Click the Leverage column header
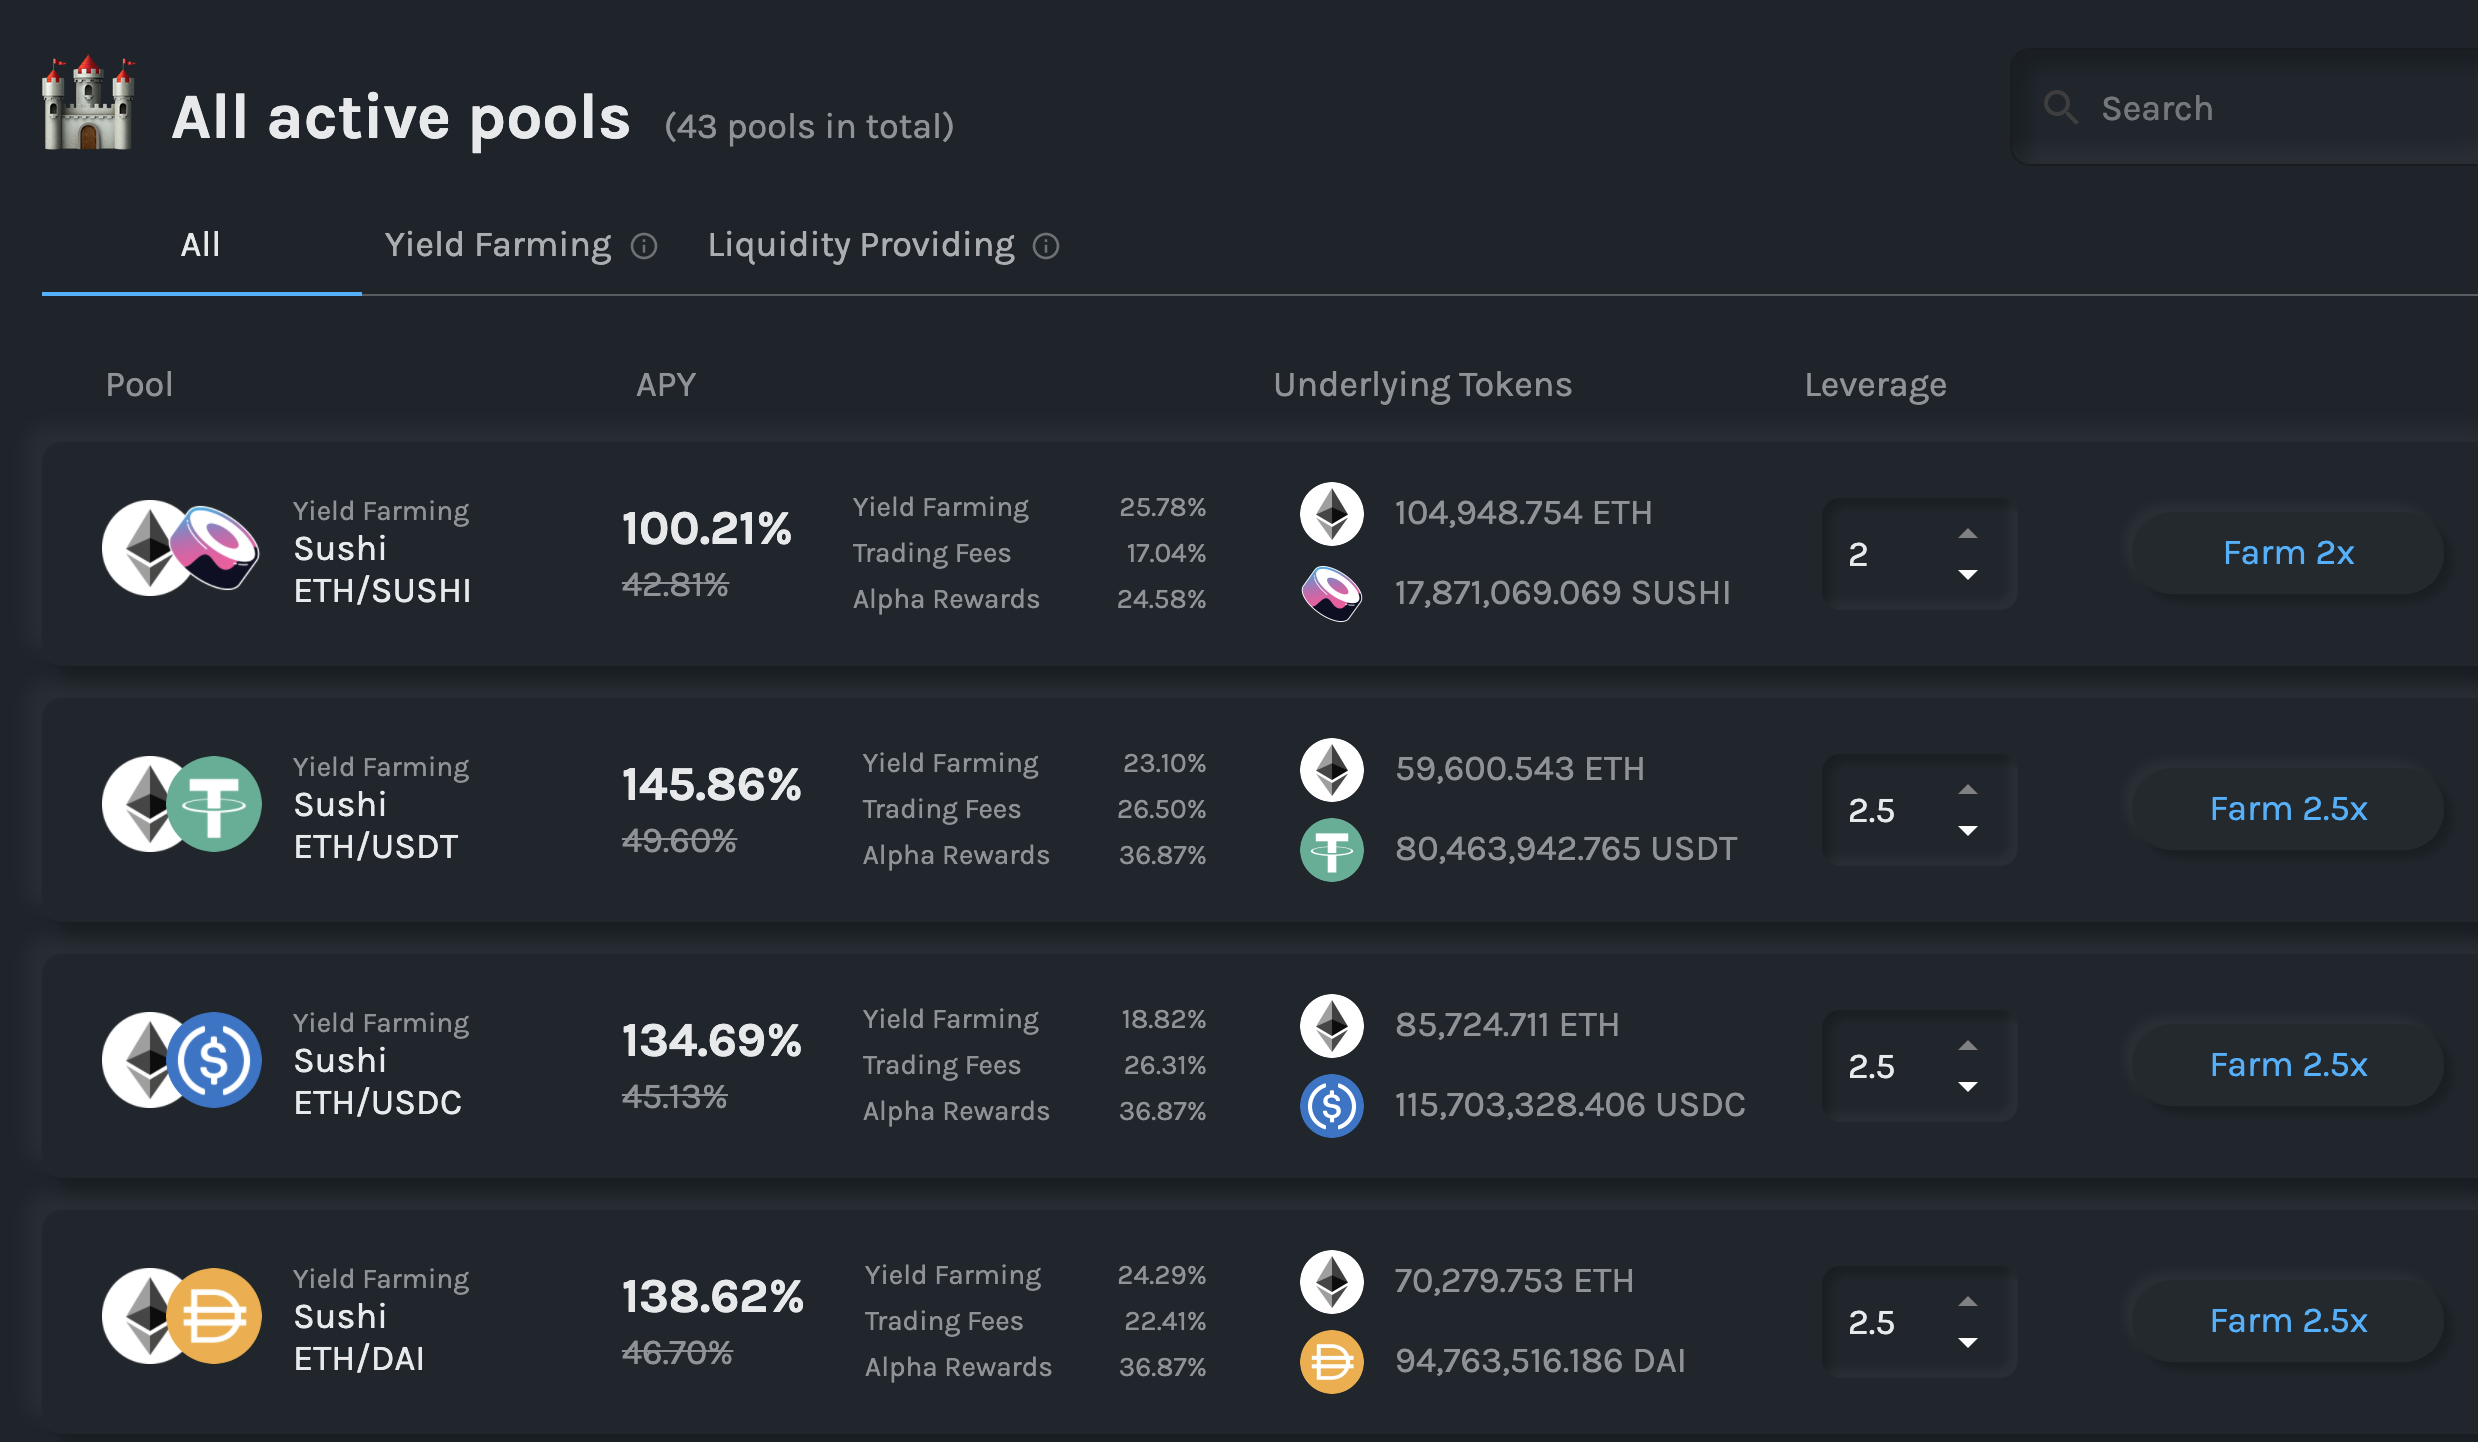This screenshot has height=1442, width=2478. tap(1875, 386)
